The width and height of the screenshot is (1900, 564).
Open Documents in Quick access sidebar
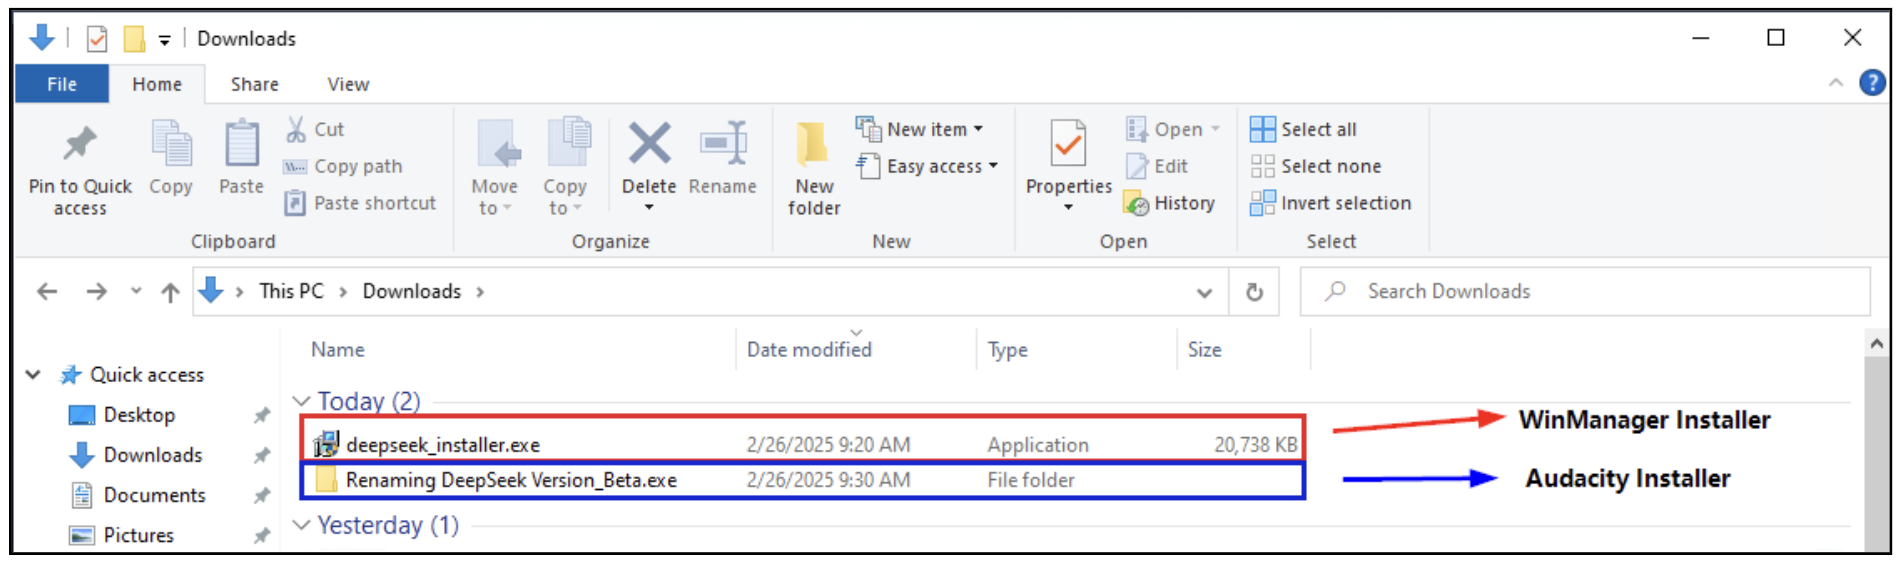(154, 495)
